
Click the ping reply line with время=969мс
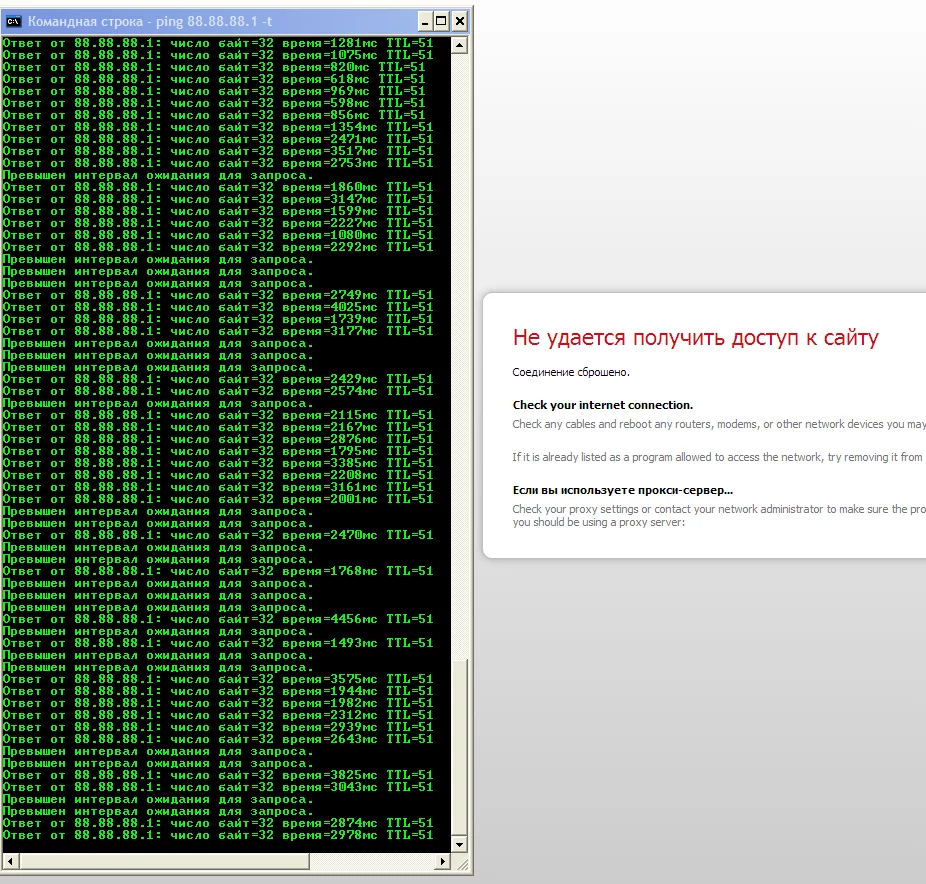point(214,92)
